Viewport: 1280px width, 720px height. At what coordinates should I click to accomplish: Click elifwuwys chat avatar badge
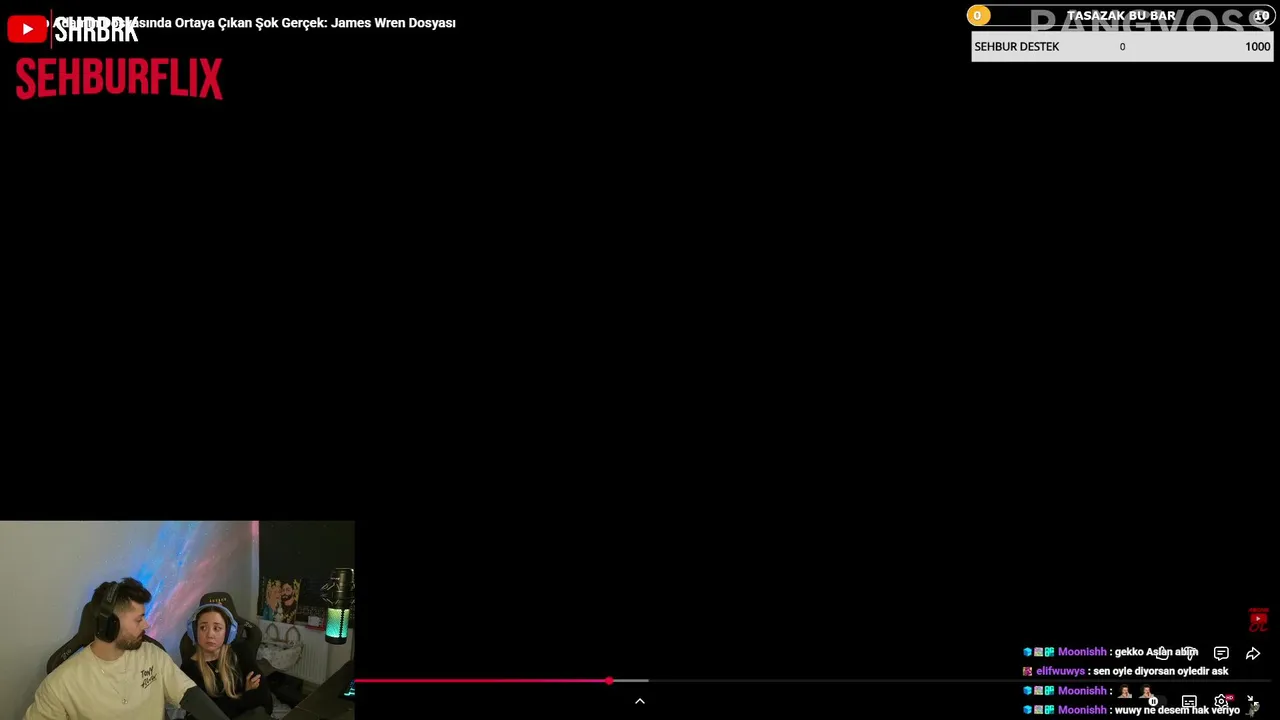(1027, 672)
